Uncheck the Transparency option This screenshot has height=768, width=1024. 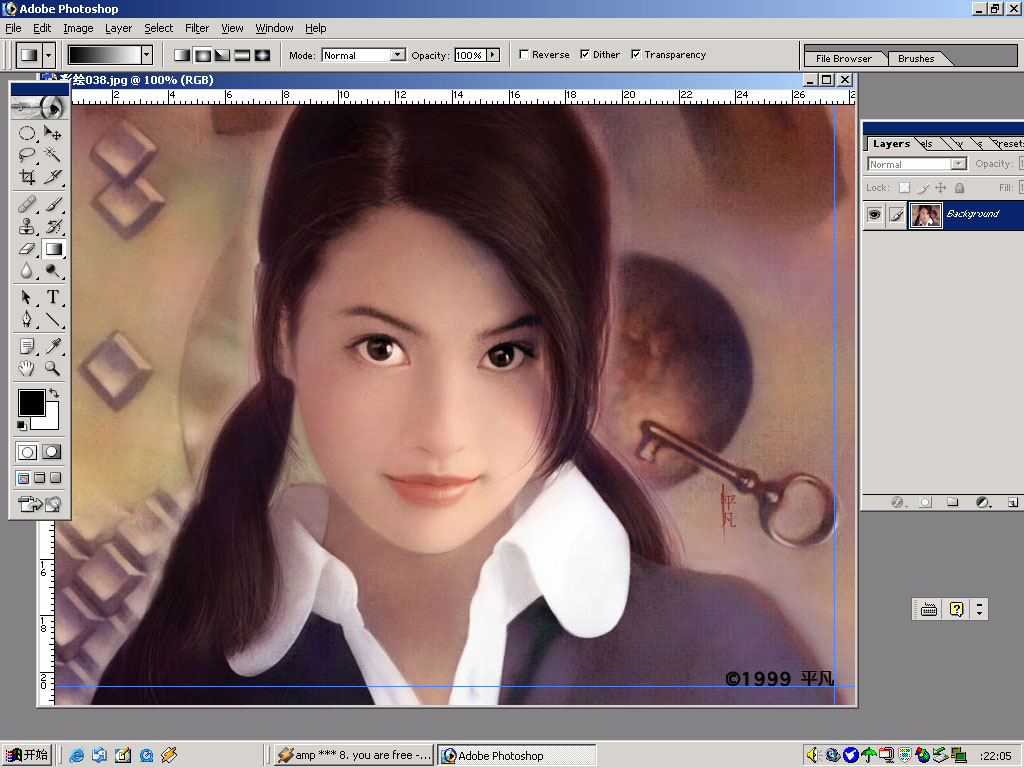[636, 55]
